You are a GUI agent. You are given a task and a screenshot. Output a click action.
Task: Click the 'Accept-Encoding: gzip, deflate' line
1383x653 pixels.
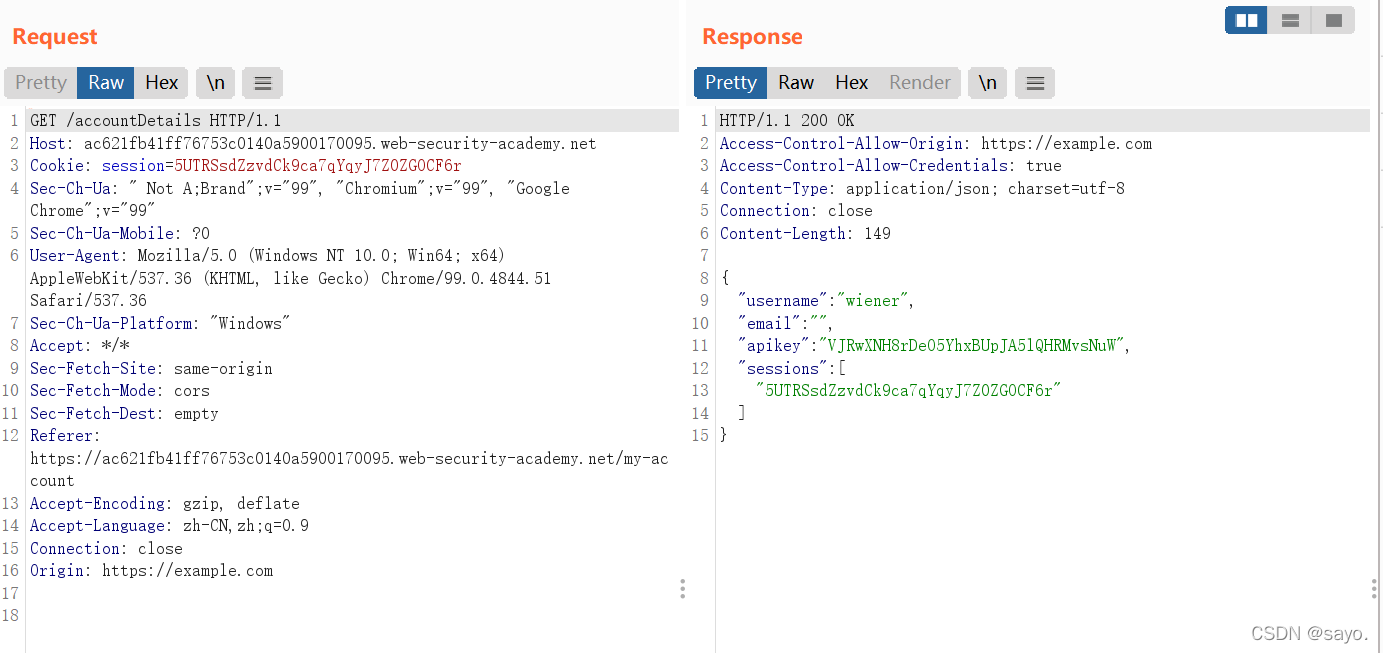coord(165,504)
